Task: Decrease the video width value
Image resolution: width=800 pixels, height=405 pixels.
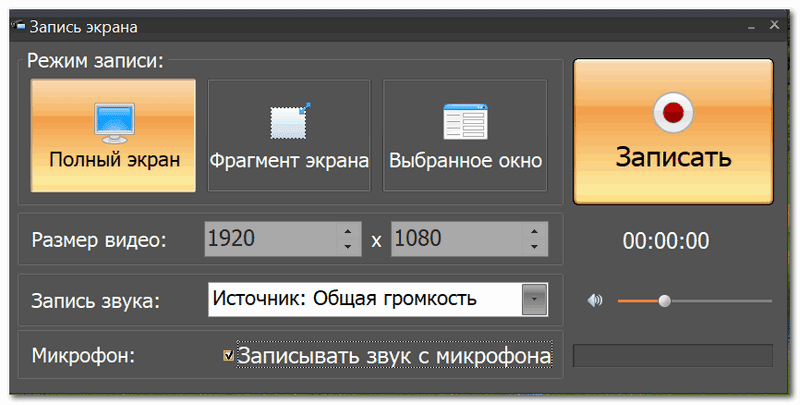Action: click(x=348, y=247)
